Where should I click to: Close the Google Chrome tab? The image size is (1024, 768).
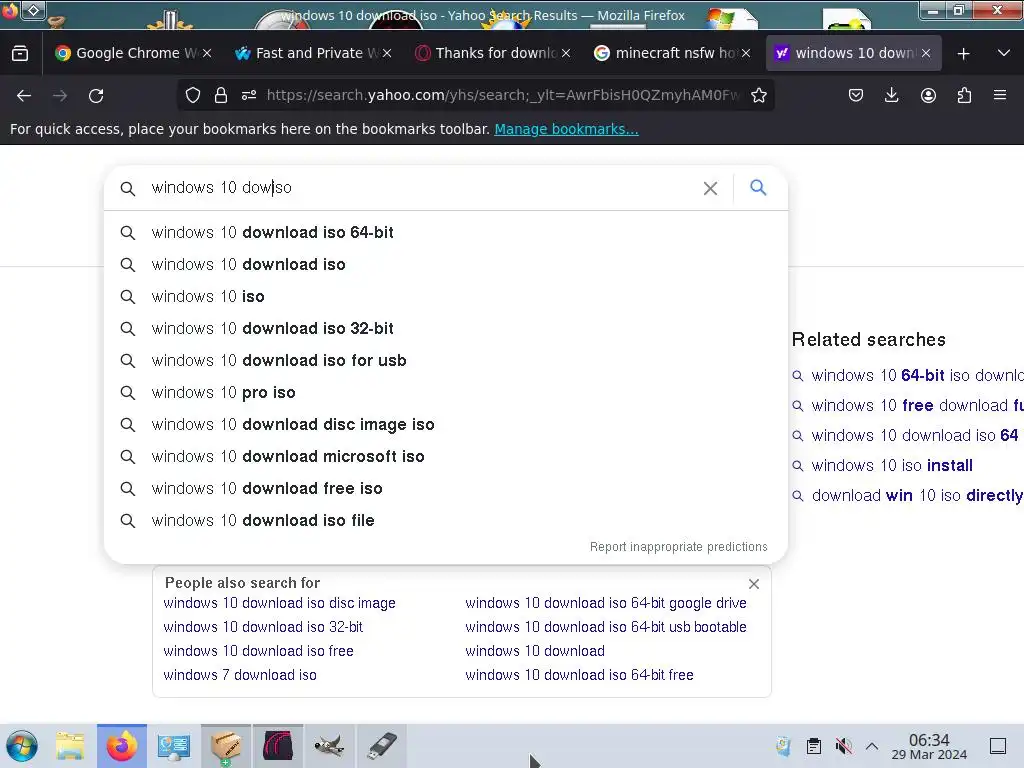207,54
